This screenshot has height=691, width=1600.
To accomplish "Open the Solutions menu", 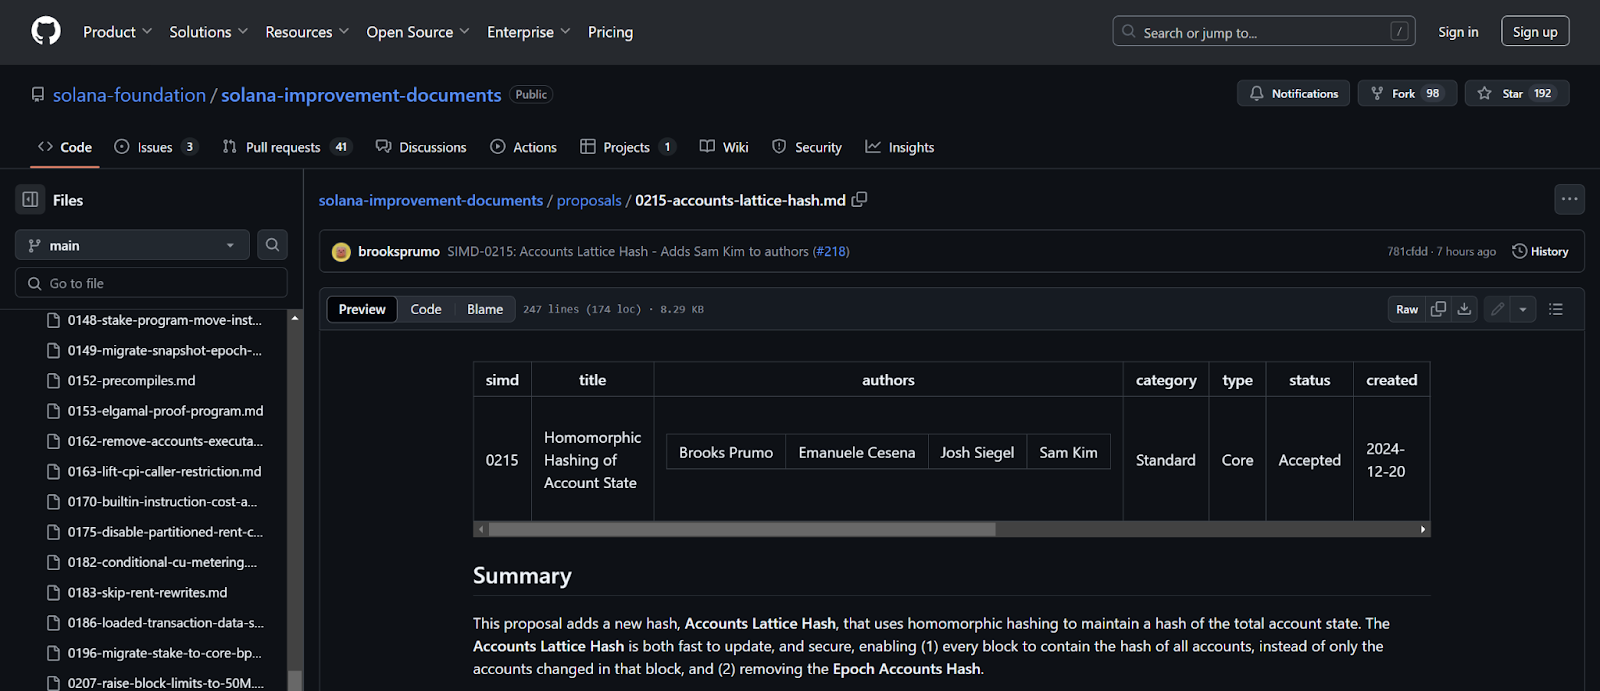I will click(x=208, y=32).
